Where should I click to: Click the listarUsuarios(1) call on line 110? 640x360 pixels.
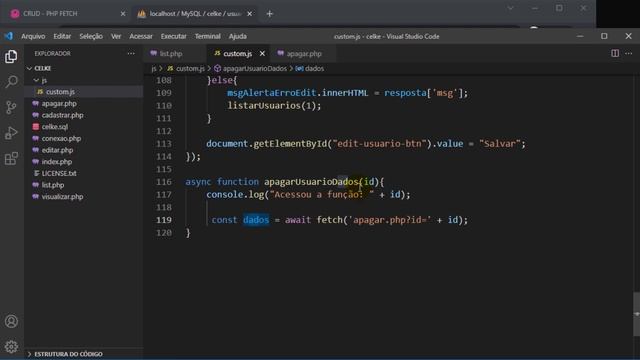(x=274, y=106)
